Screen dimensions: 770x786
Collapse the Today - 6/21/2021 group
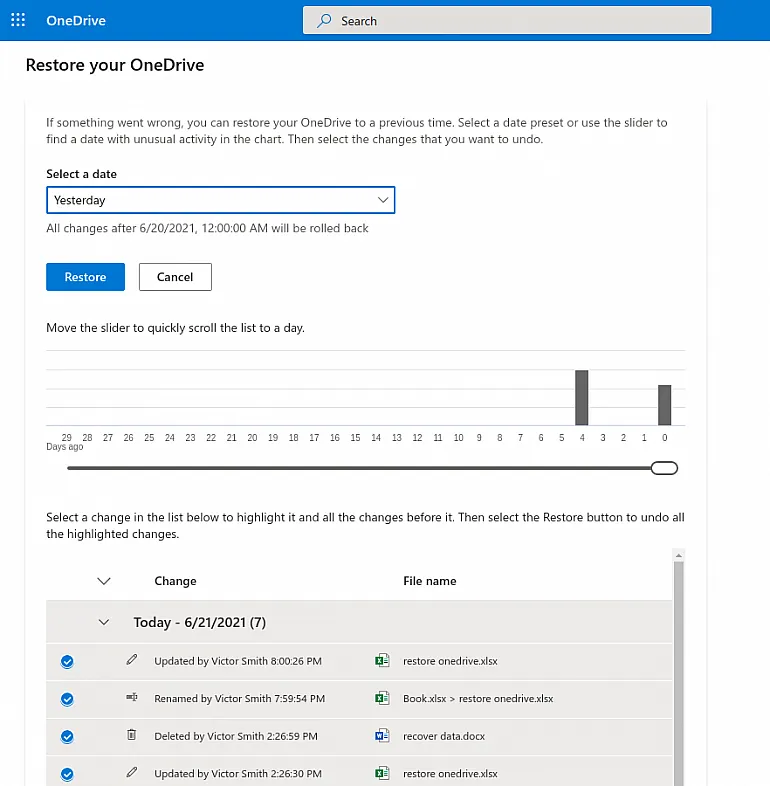point(103,622)
